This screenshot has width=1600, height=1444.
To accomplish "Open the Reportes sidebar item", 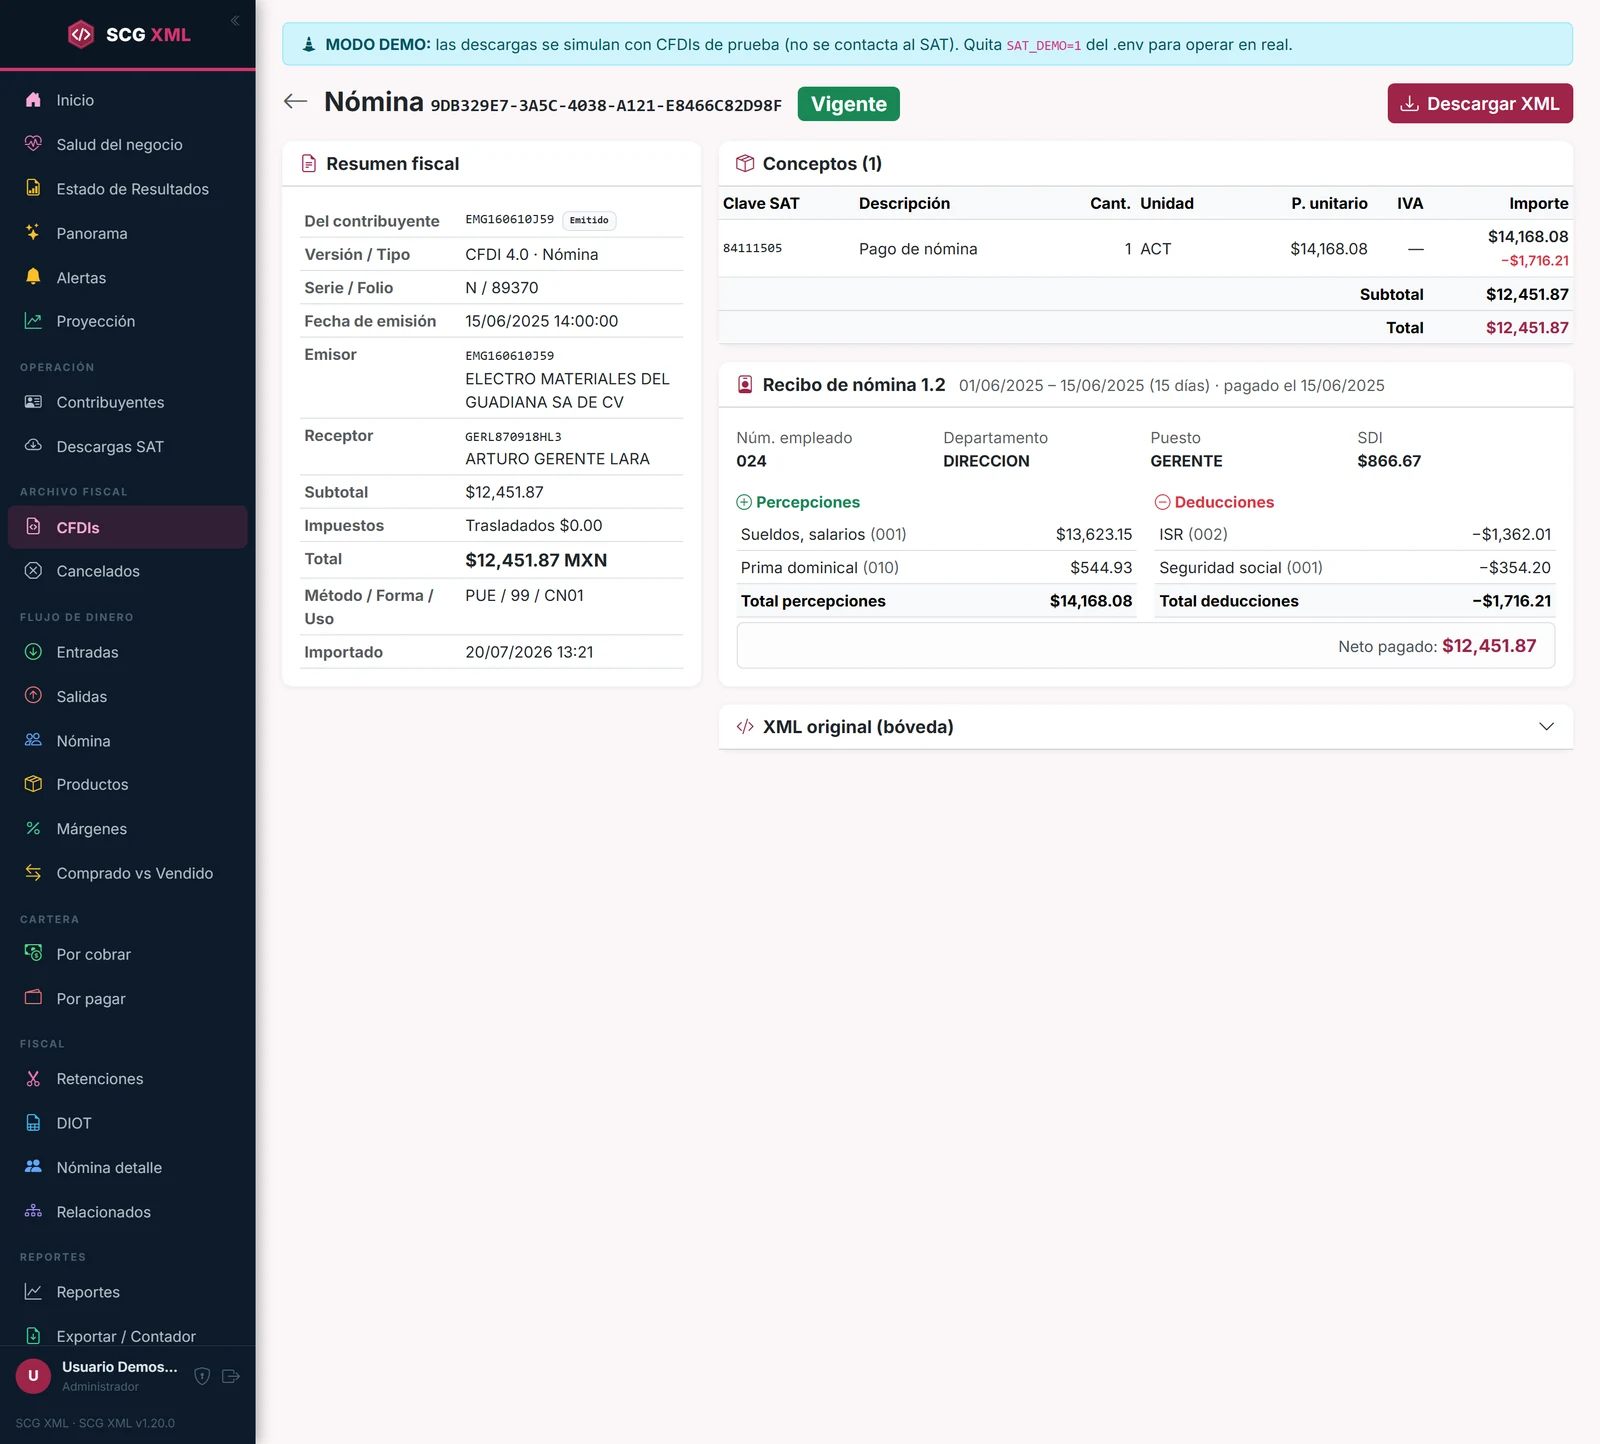I will 128,1292.
